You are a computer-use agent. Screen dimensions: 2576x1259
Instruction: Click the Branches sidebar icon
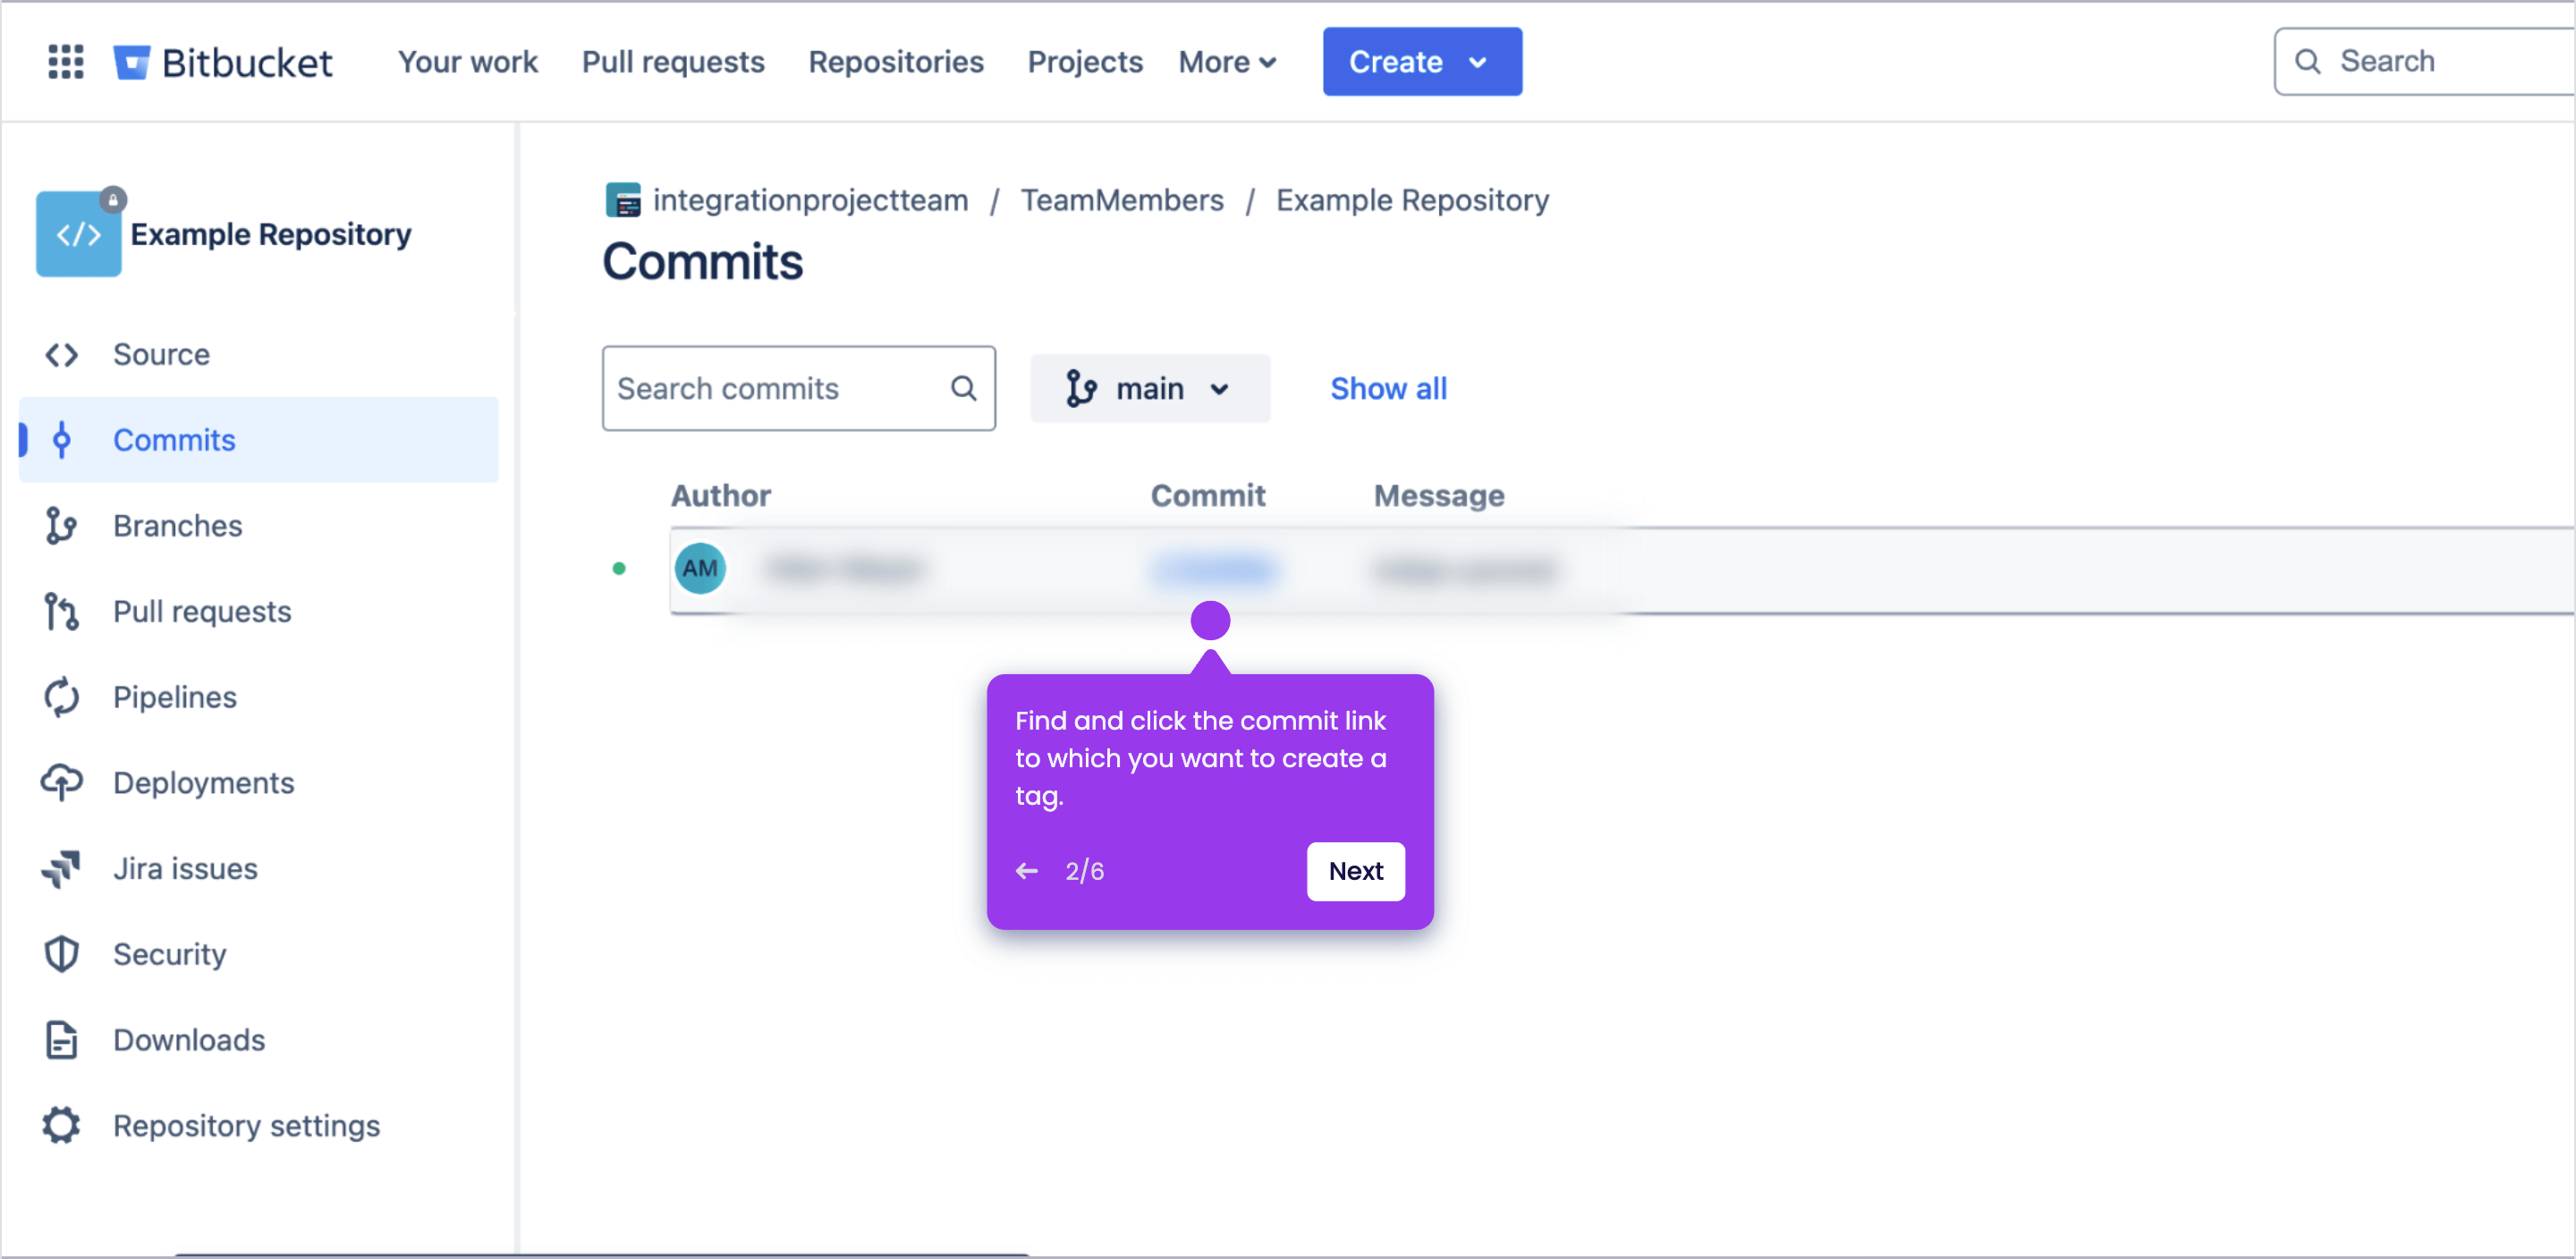point(61,526)
